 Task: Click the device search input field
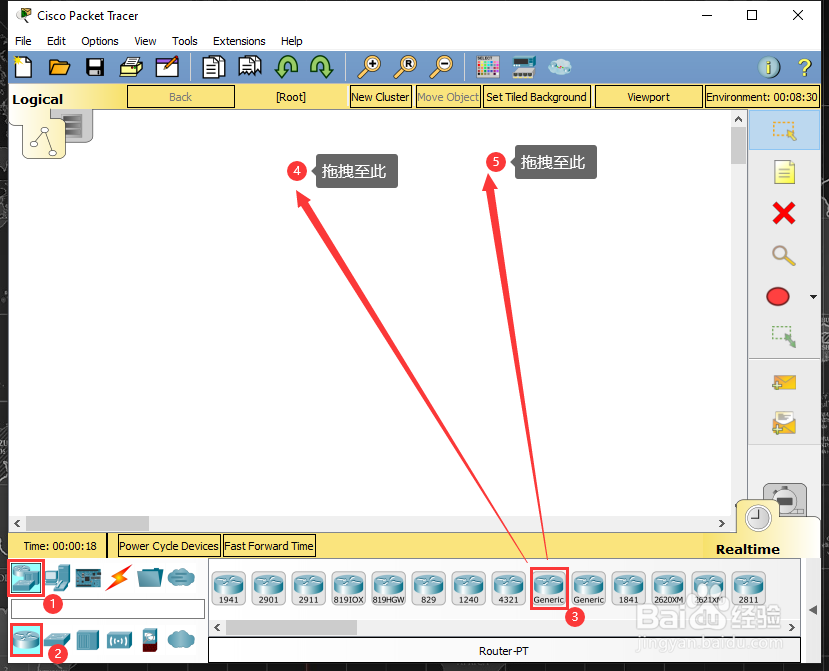click(x=108, y=609)
